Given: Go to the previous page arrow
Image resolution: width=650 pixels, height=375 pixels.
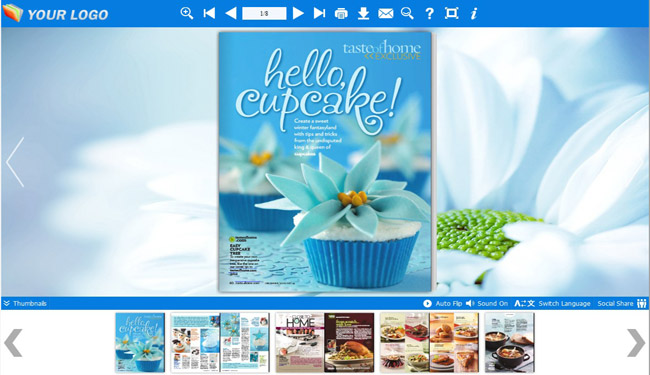Looking at the screenshot, I should (x=230, y=13).
